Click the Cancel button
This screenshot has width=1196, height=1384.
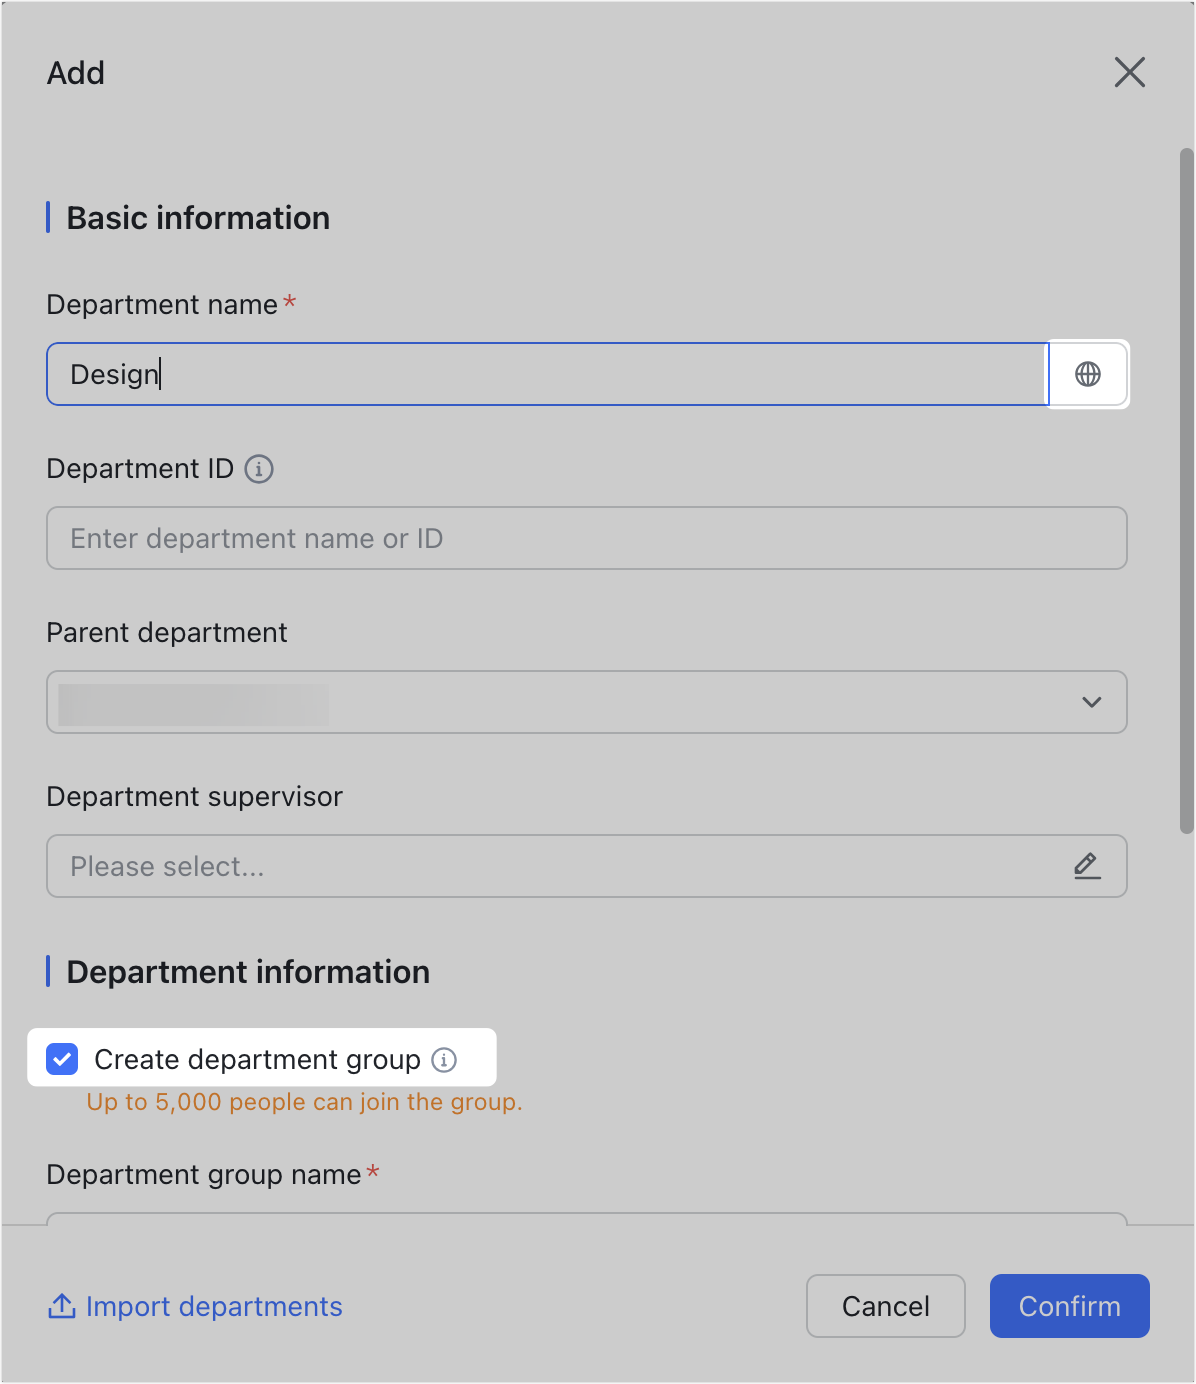coord(885,1306)
